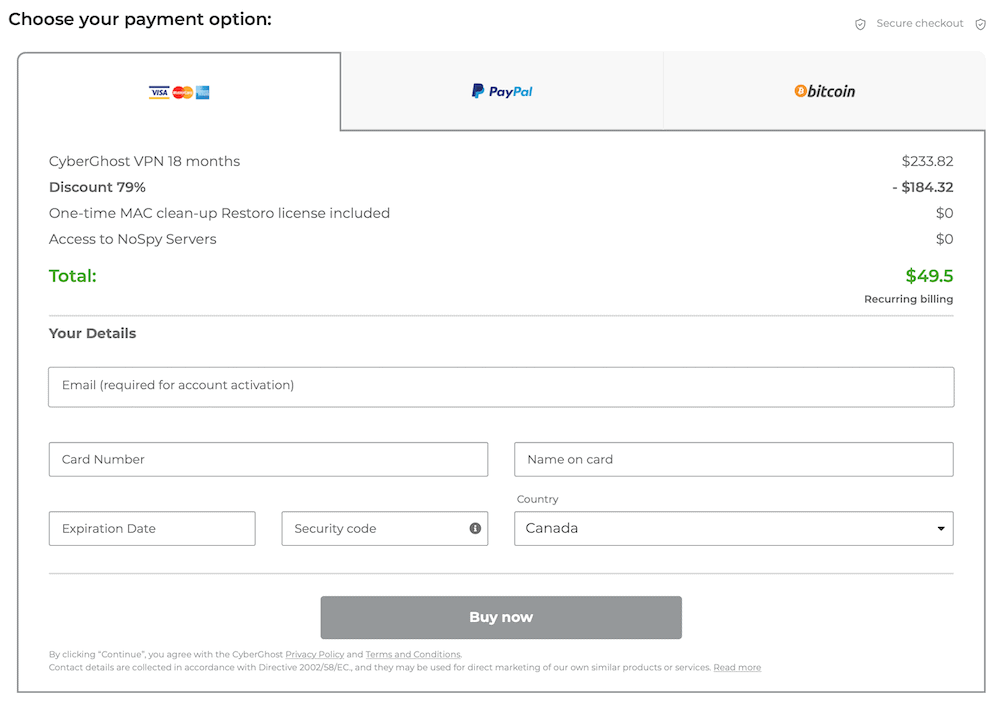
Task: Click the orange Bitcoin coin icon
Action: point(800,91)
